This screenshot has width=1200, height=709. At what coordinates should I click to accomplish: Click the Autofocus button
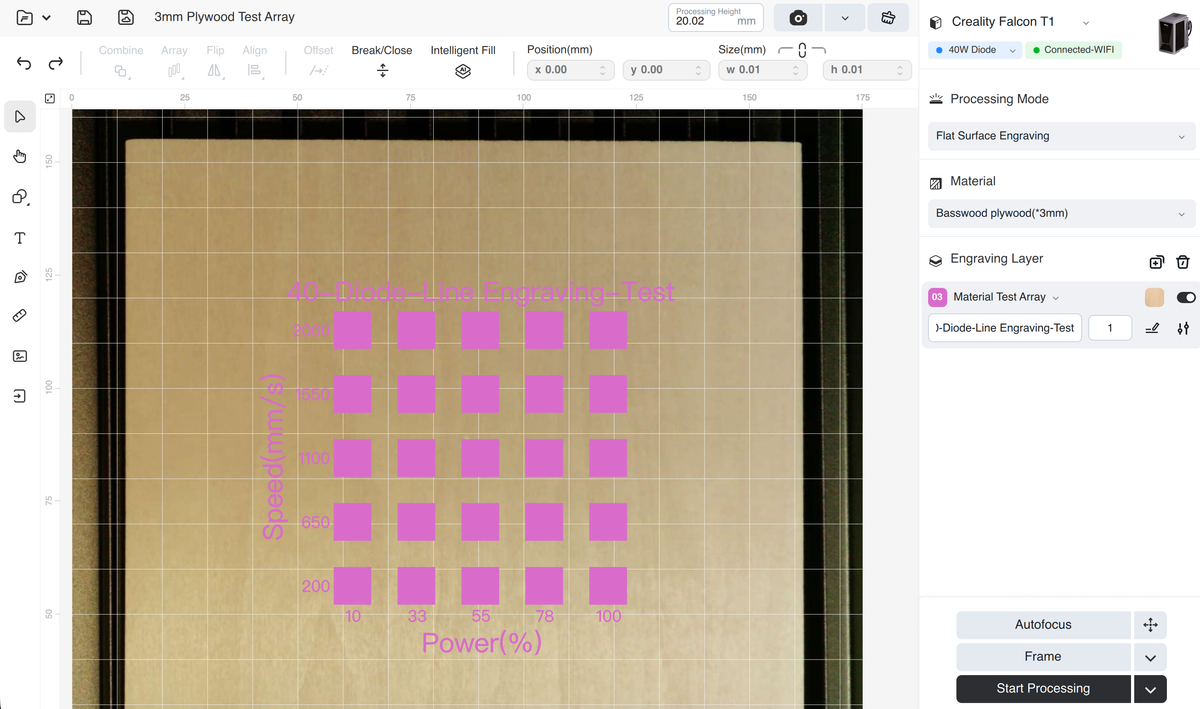pyautogui.click(x=1043, y=625)
